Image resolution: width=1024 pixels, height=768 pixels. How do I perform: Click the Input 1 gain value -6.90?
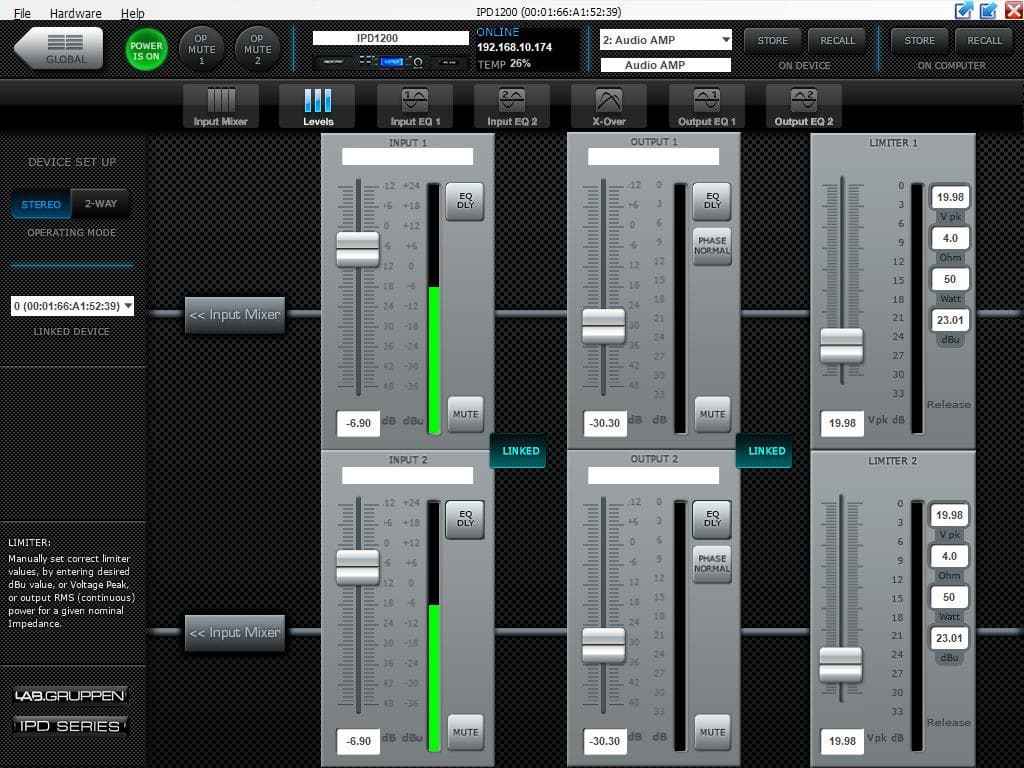pos(358,423)
